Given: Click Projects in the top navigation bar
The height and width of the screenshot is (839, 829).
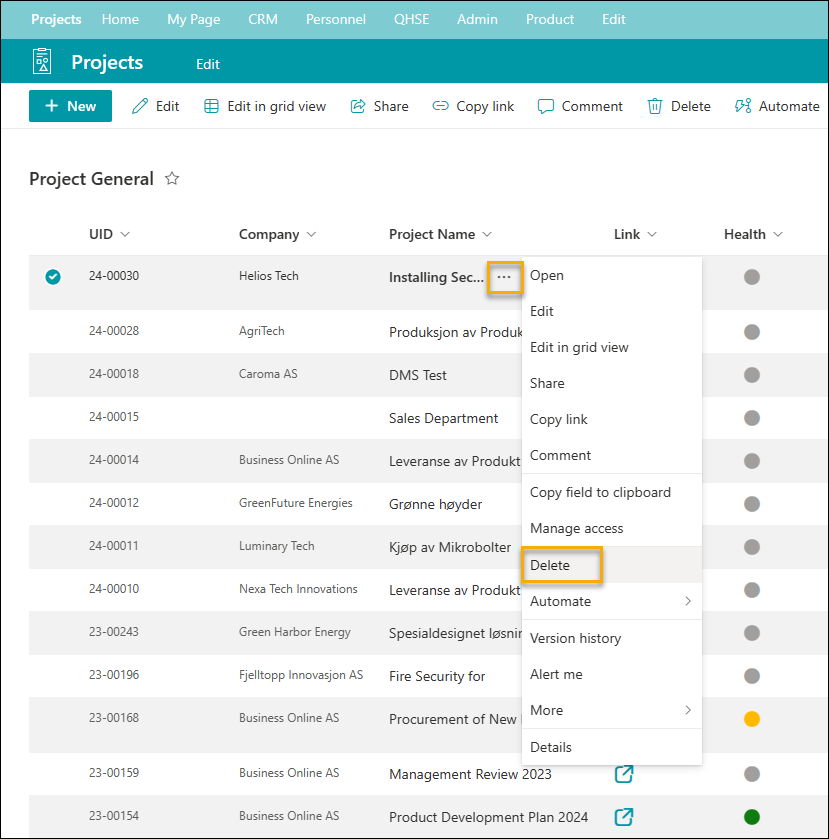Looking at the screenshot, I should pyautogui.click(x=56, y=19).
